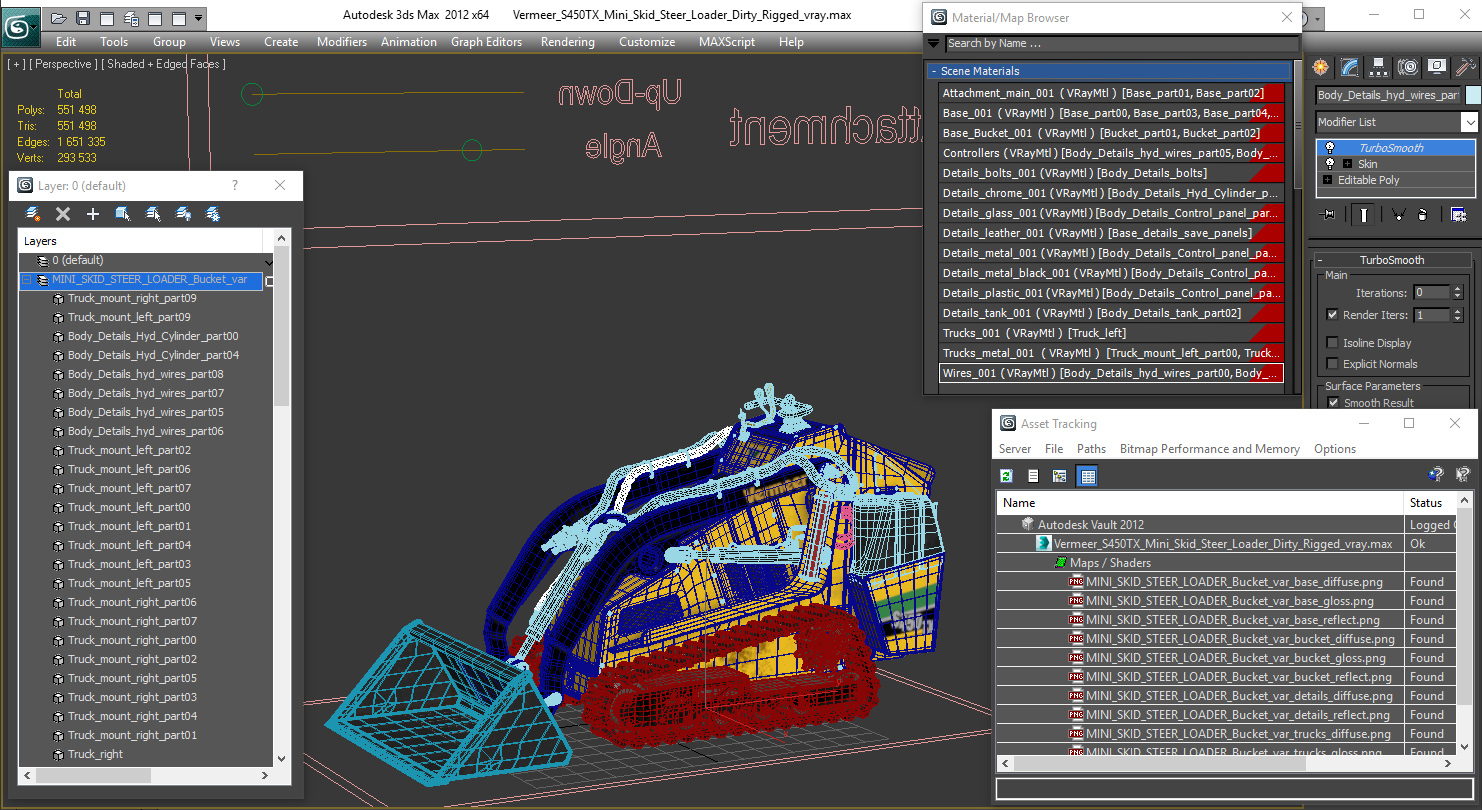Click the Table View icon in Asset Tracking
Viewport: 1482px width, 810px height.
[1088, 476]
